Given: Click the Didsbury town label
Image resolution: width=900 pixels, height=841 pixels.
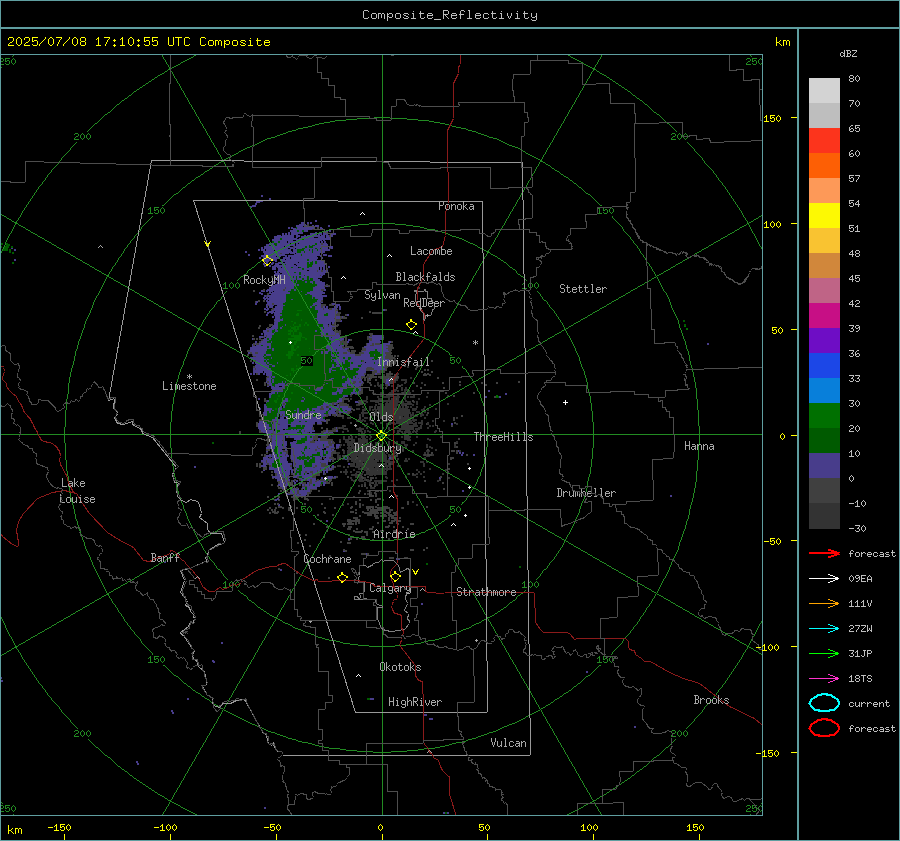Looking at the screenshot, I should (x=378, y=448).
